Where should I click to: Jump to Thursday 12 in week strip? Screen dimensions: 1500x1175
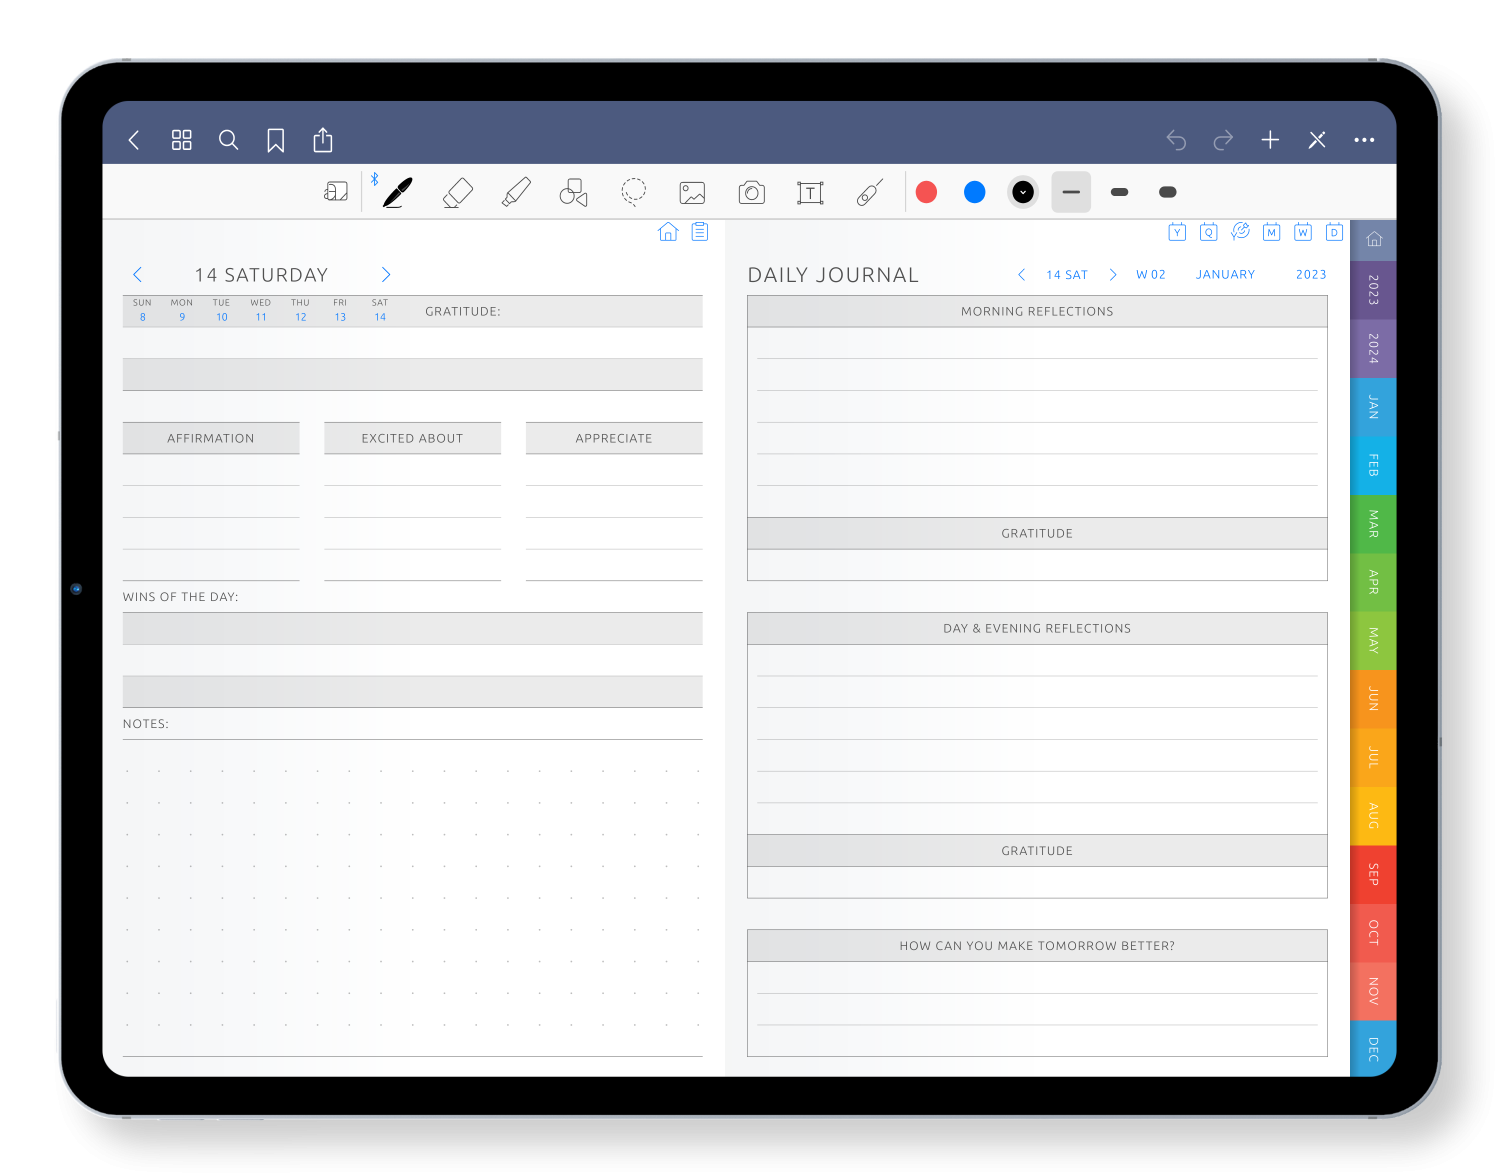tap(301, 310)
